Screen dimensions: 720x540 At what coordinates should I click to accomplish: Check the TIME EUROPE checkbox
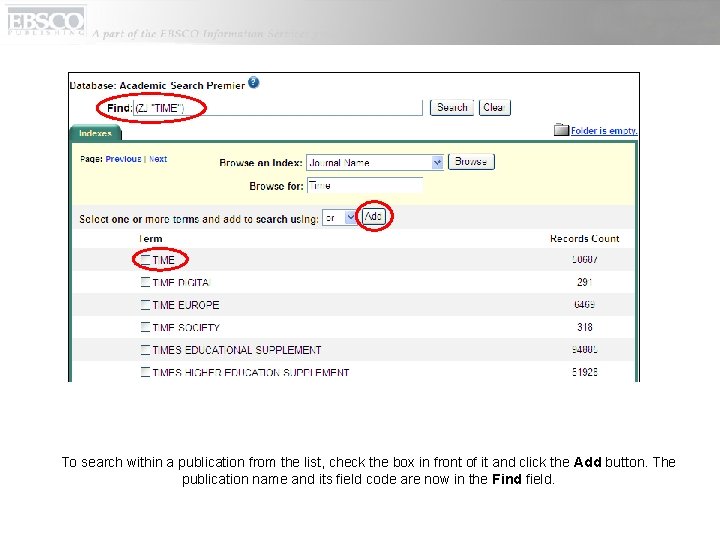coord(145,305)
